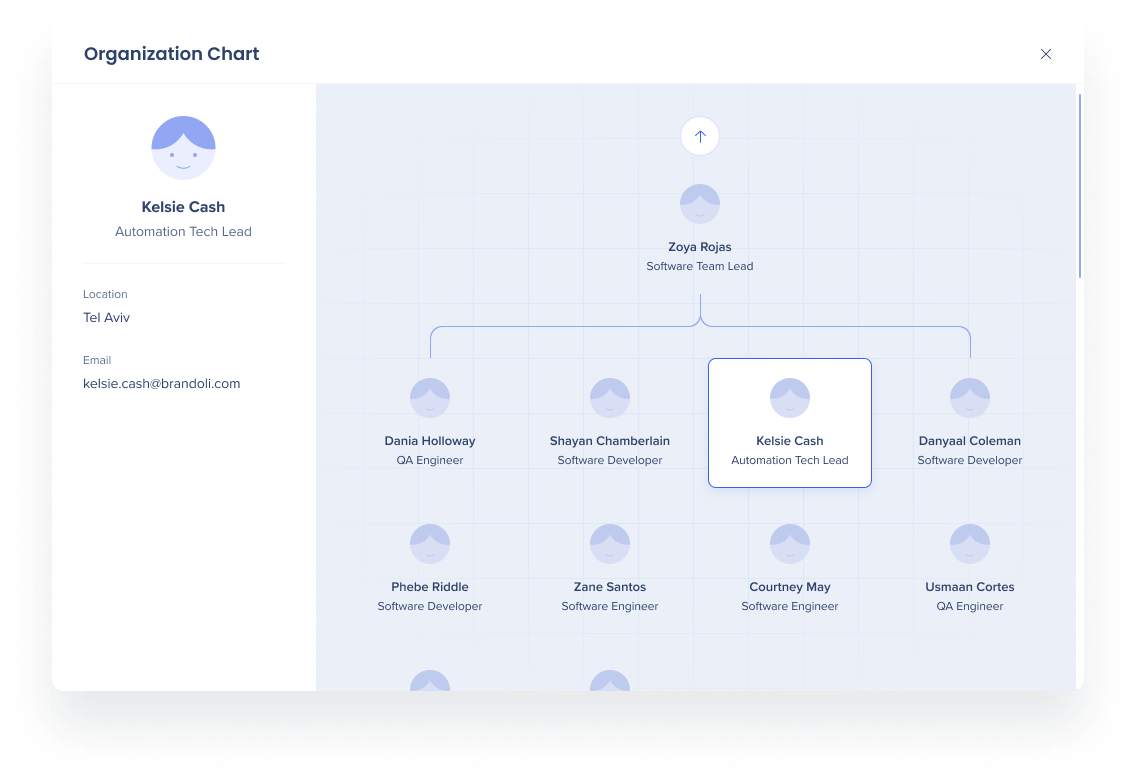
Task: Click Danyaal Coleman's Software Developer title
Action: 969,460
